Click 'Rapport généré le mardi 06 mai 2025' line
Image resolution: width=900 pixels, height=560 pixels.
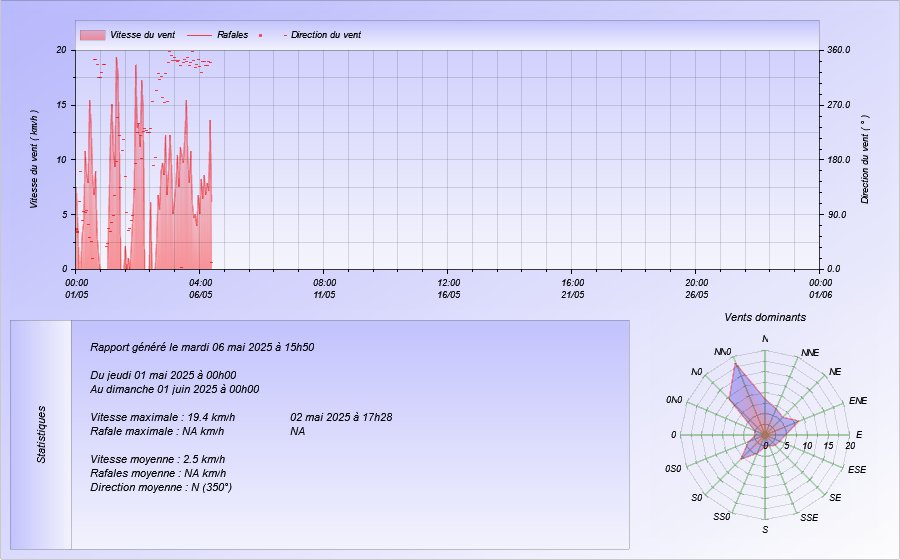[x=202, y=347]
